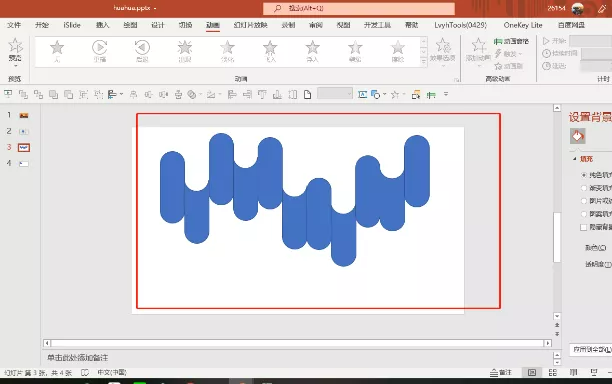Collapse the Fill section triangle
The image size is (612, 384).
tap(575, 159)
